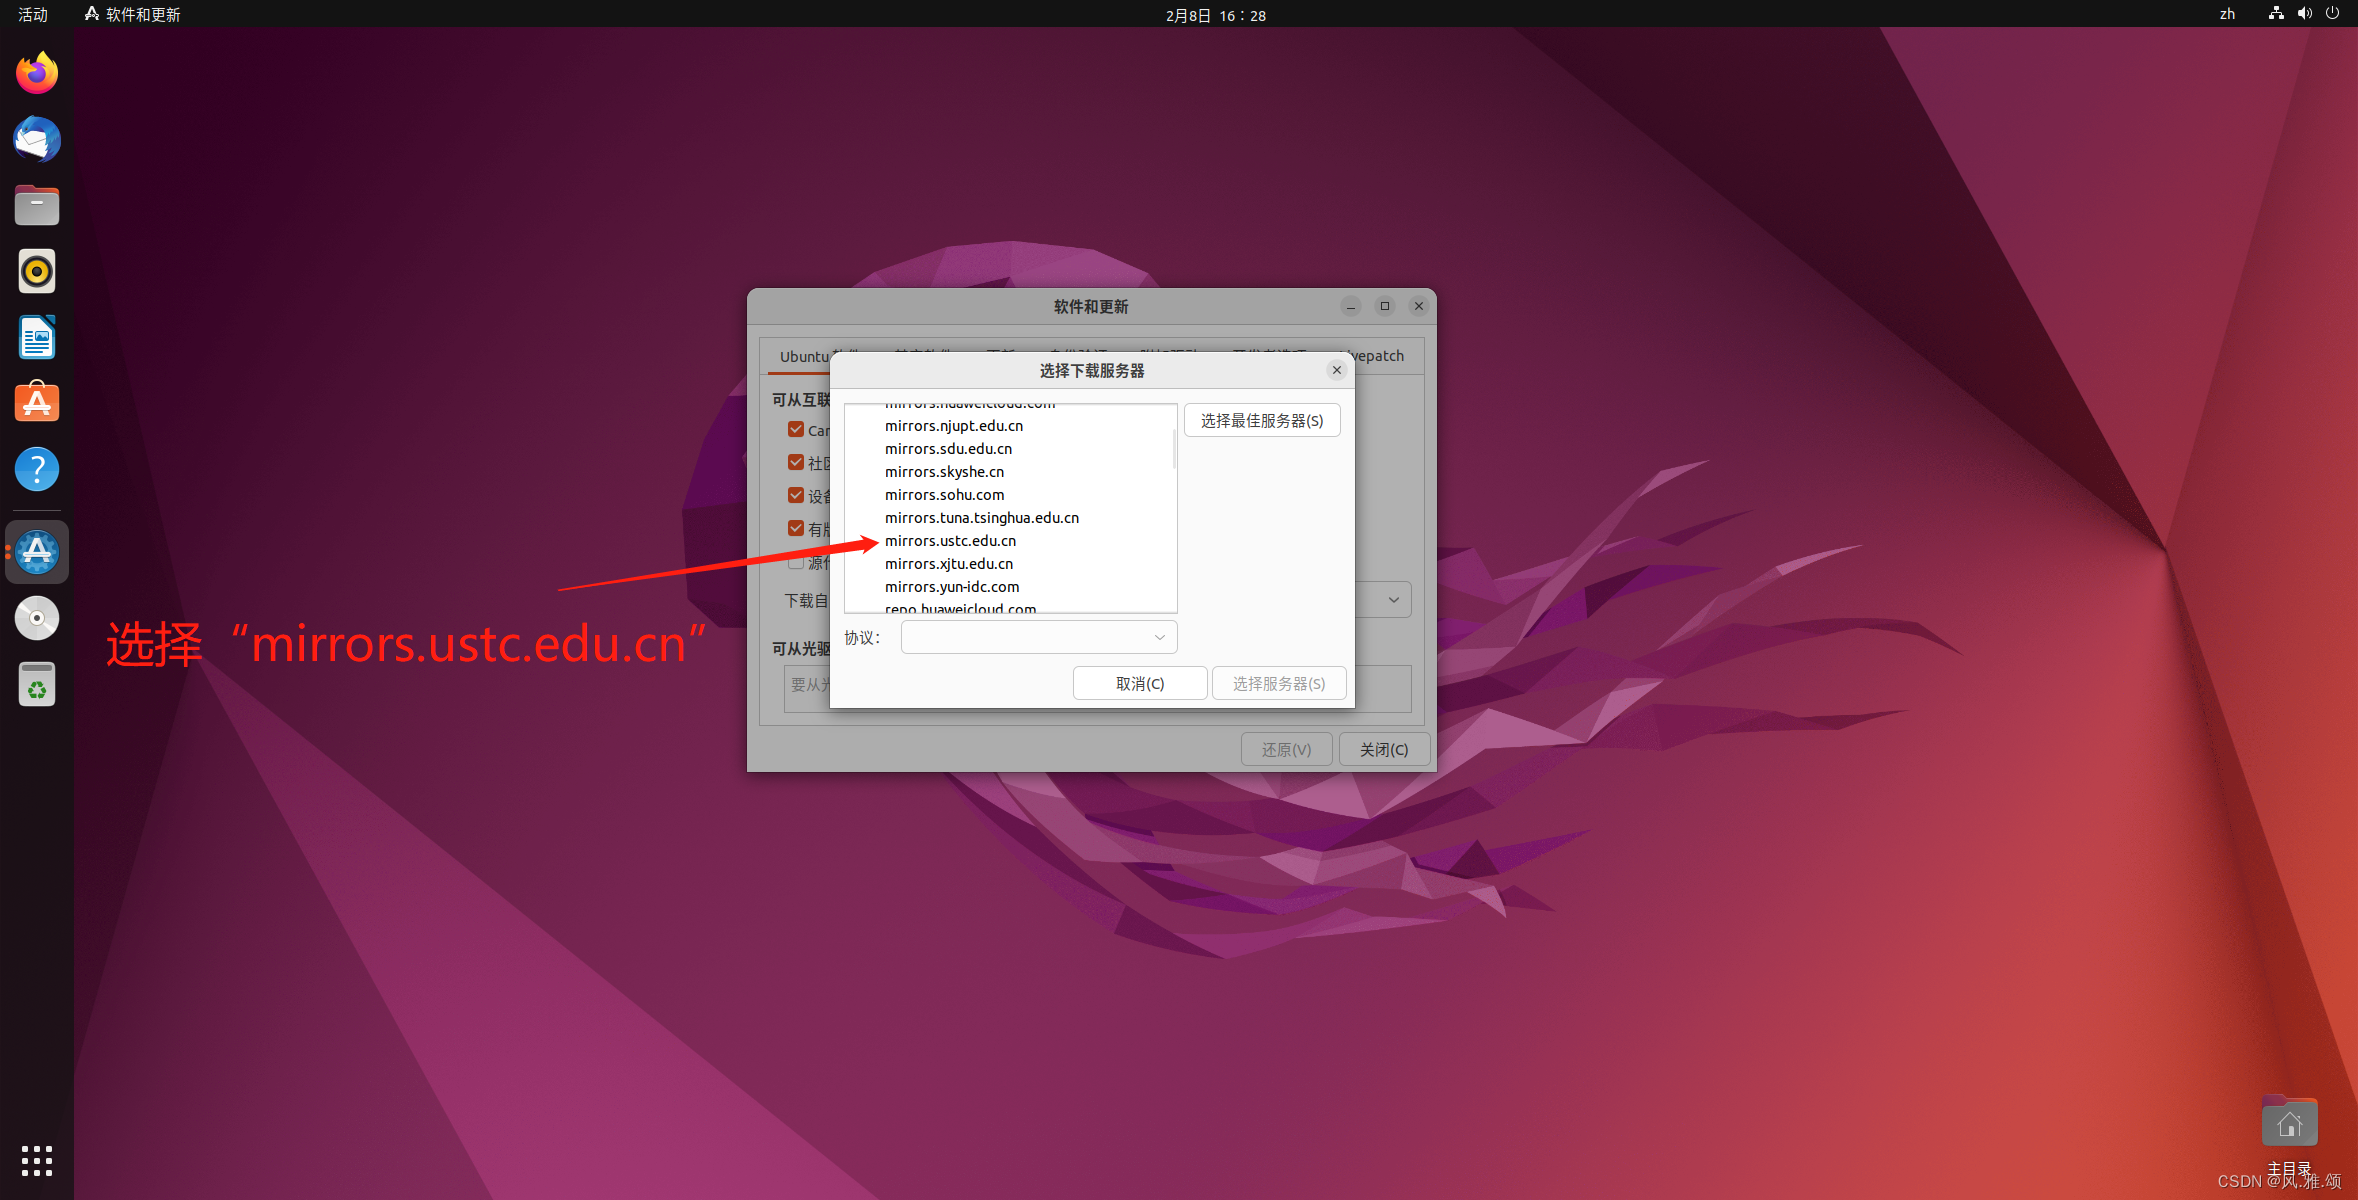Open Firefox from the dock
Viewport: 2358px width, 1200px height.
37,73
